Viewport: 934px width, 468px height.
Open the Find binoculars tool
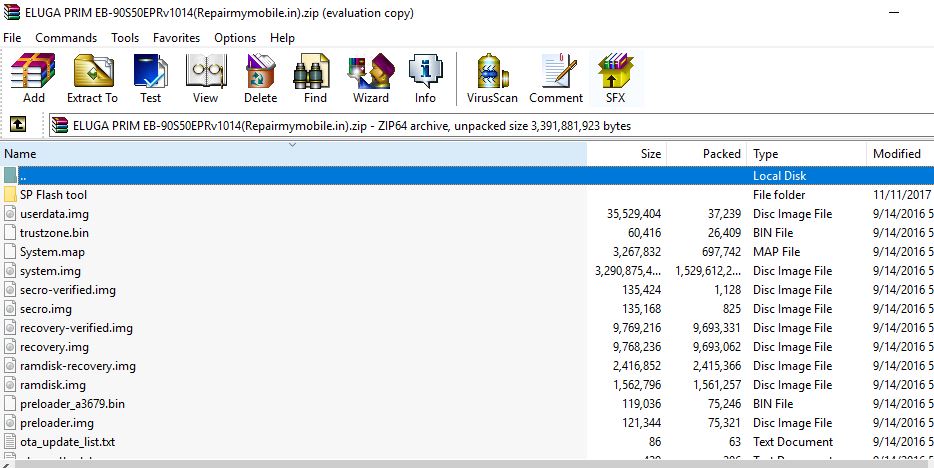(x=314, y=71)
